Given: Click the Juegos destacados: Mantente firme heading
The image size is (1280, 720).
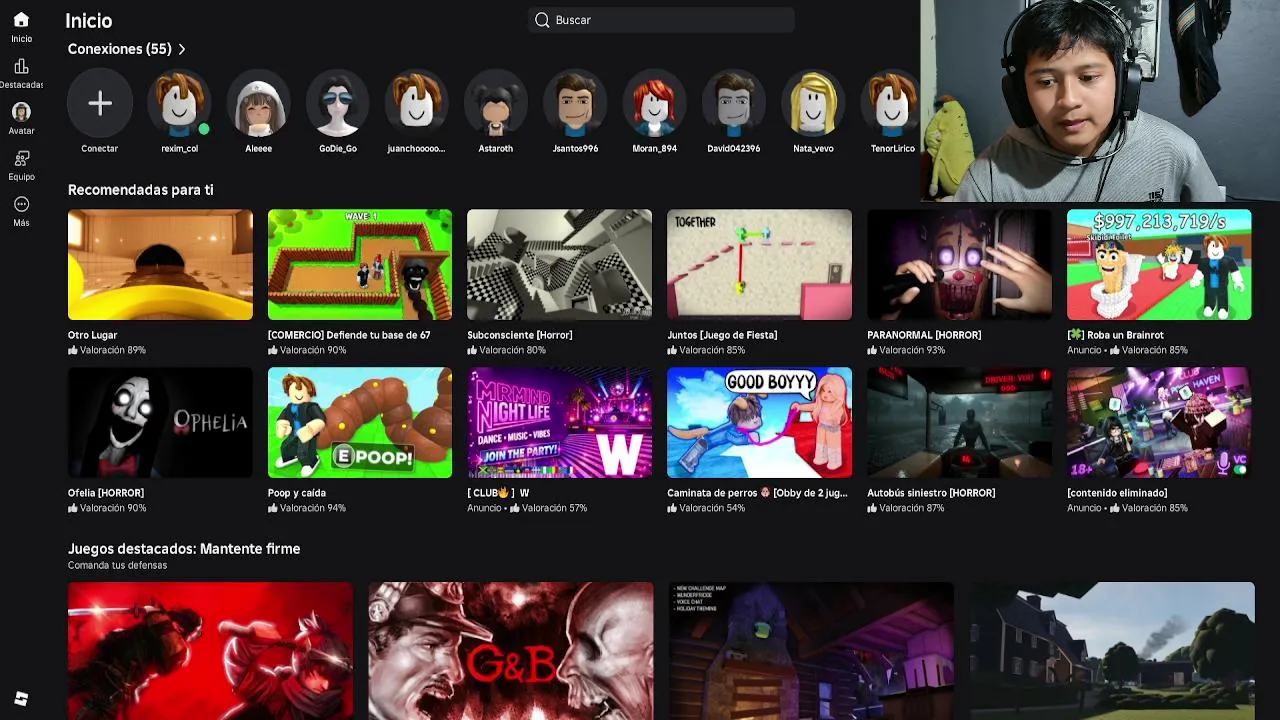Looking at the screenshot, I should (x=184, y=549).
